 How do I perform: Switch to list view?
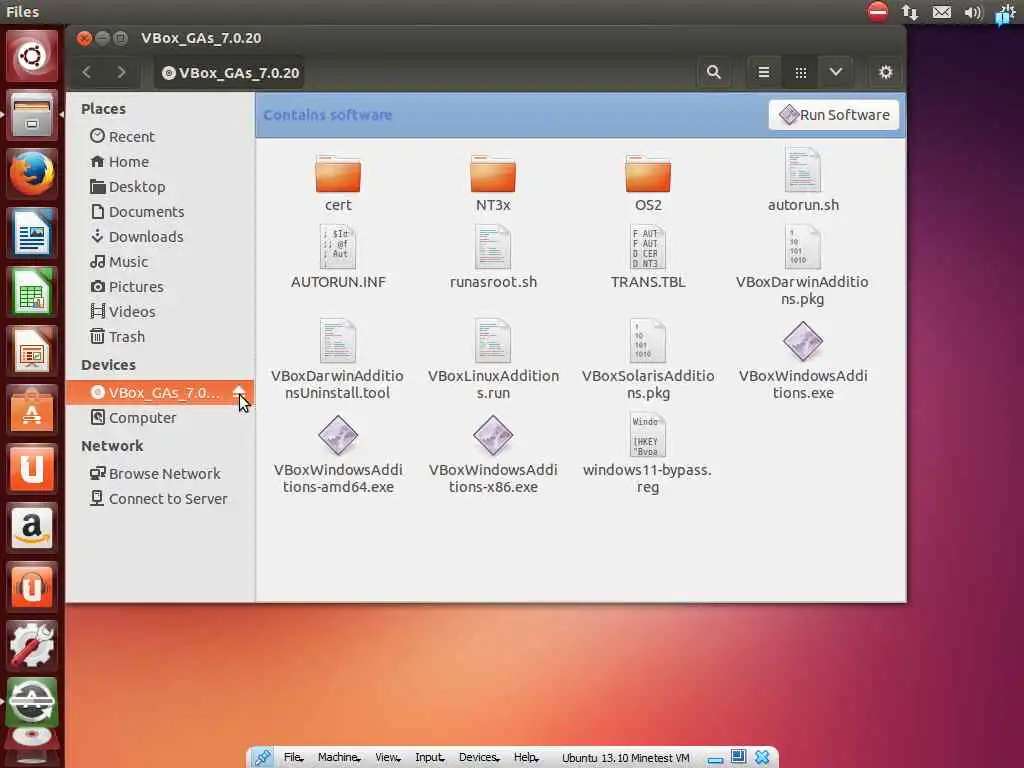coord(763,72)
